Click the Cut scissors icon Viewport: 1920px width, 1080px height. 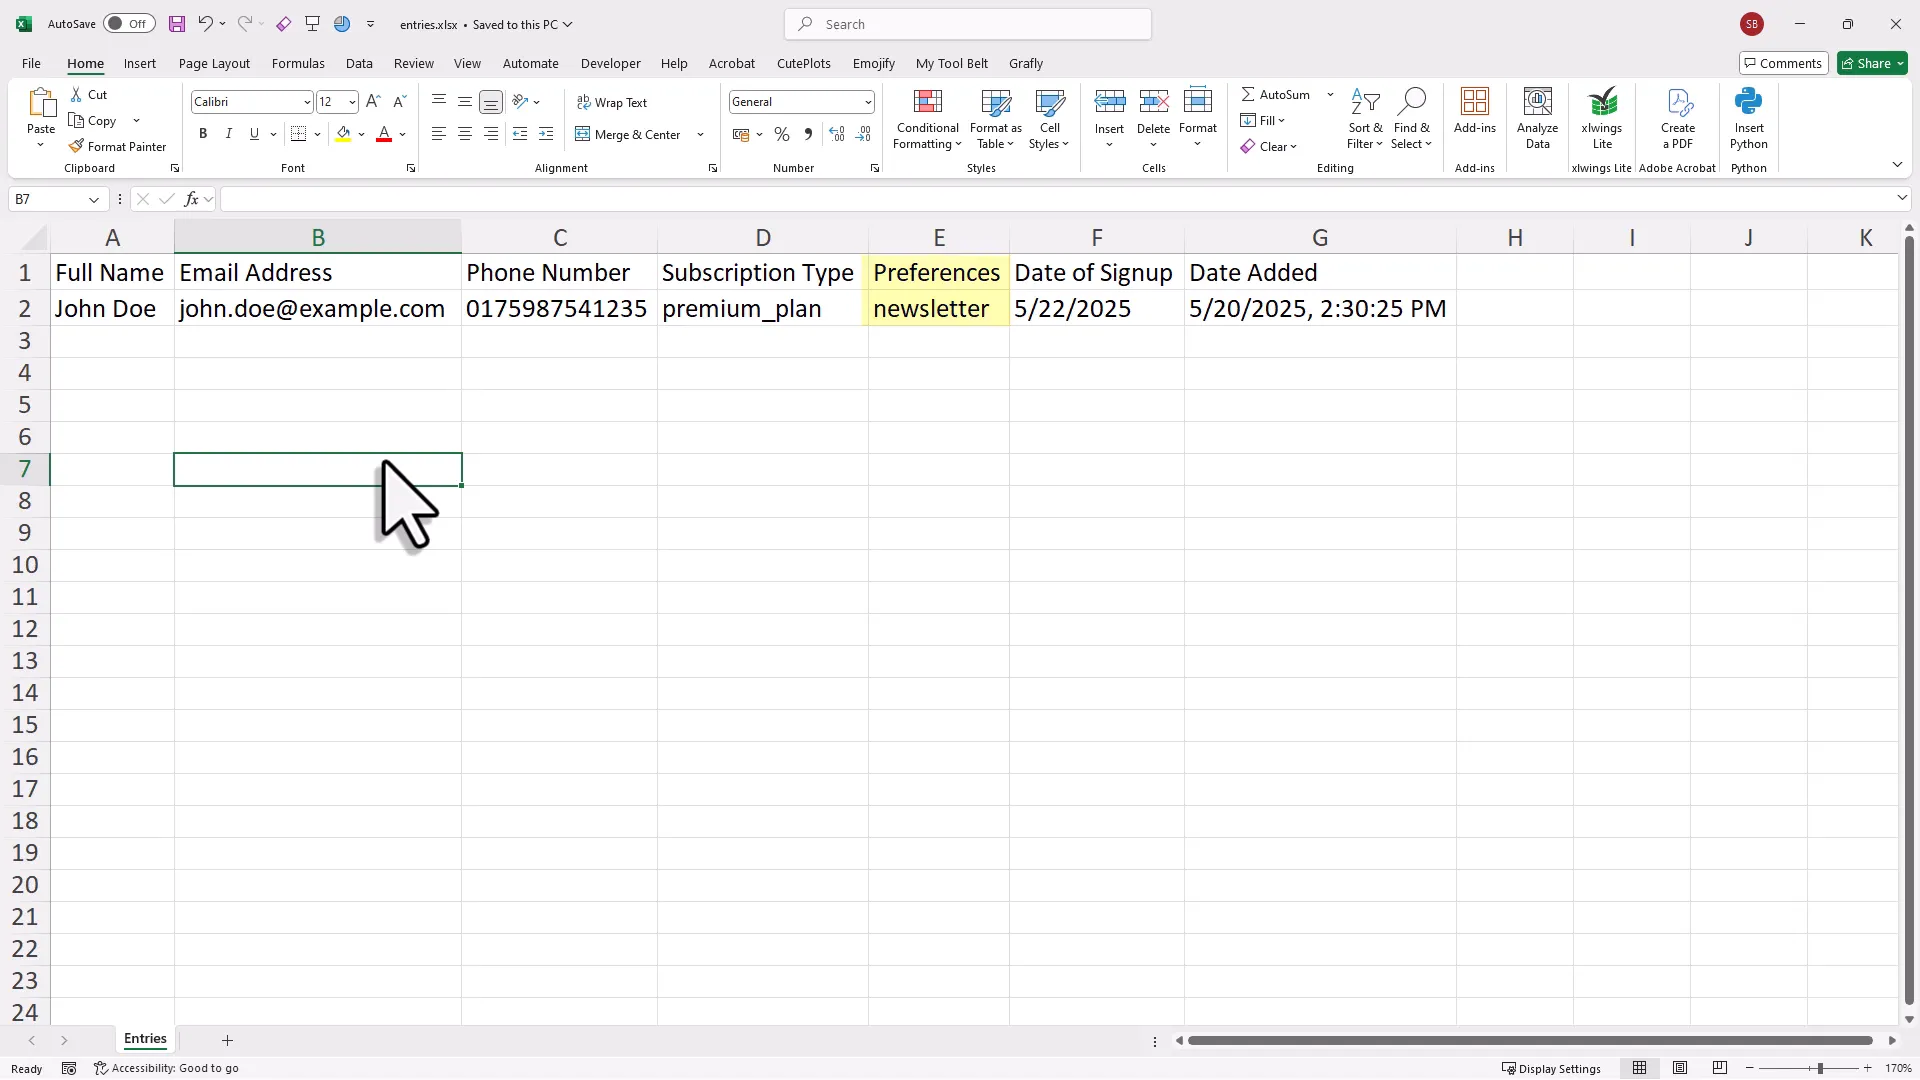77,95
